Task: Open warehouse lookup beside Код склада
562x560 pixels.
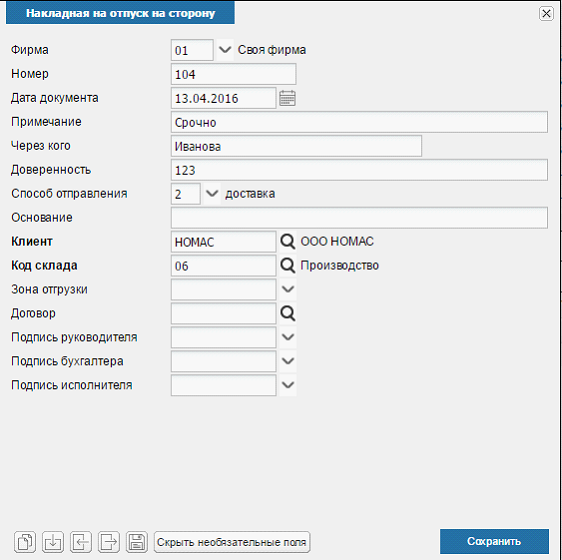Action: pos(287,266)
